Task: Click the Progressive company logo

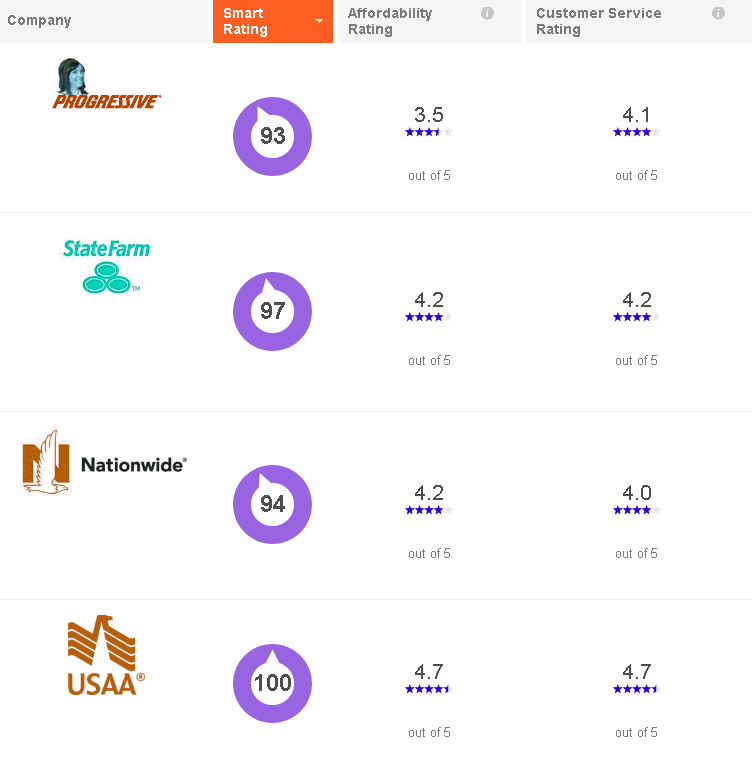Action: pyautogui.click(x=106, y=85)
